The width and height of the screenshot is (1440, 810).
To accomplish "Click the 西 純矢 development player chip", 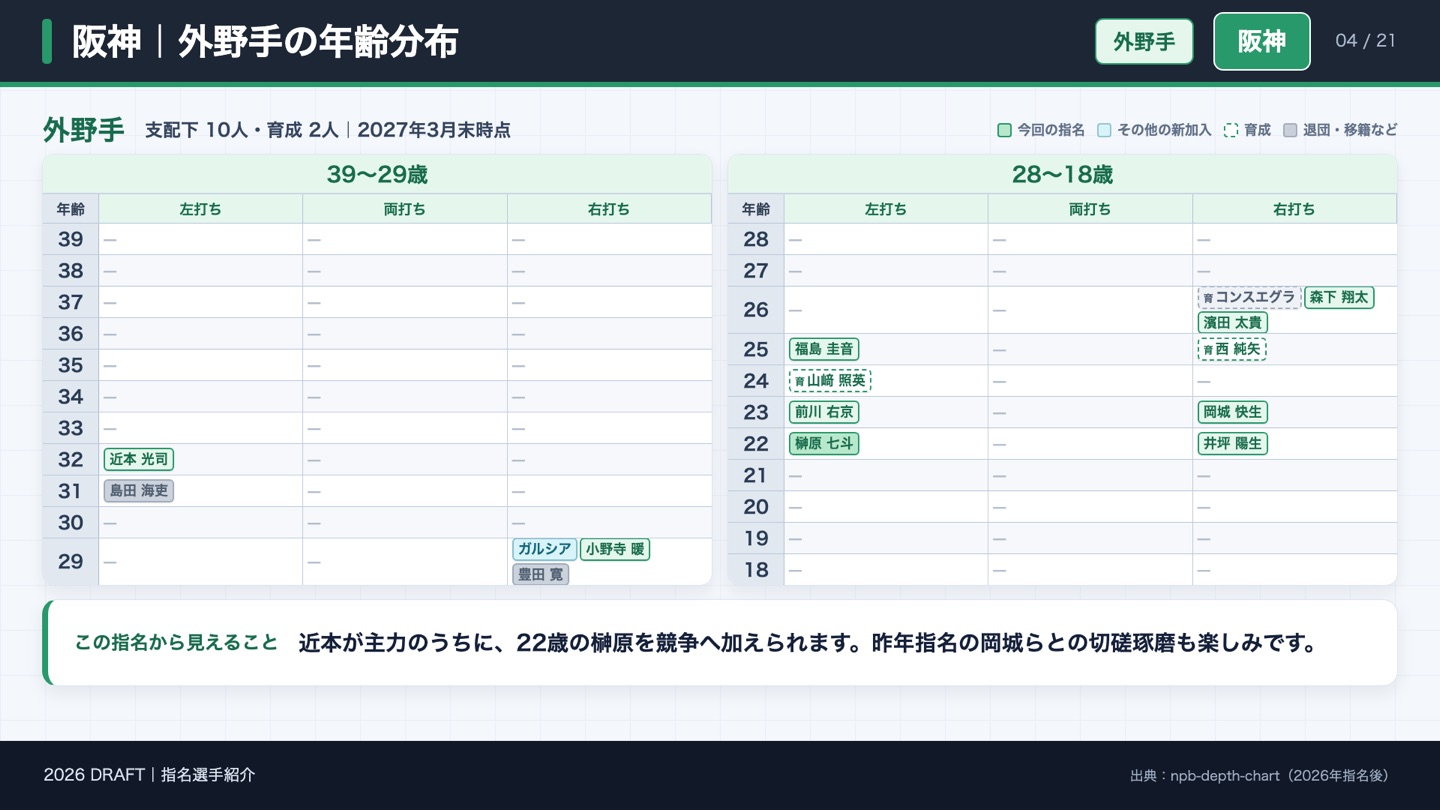I will point(1232,349).
